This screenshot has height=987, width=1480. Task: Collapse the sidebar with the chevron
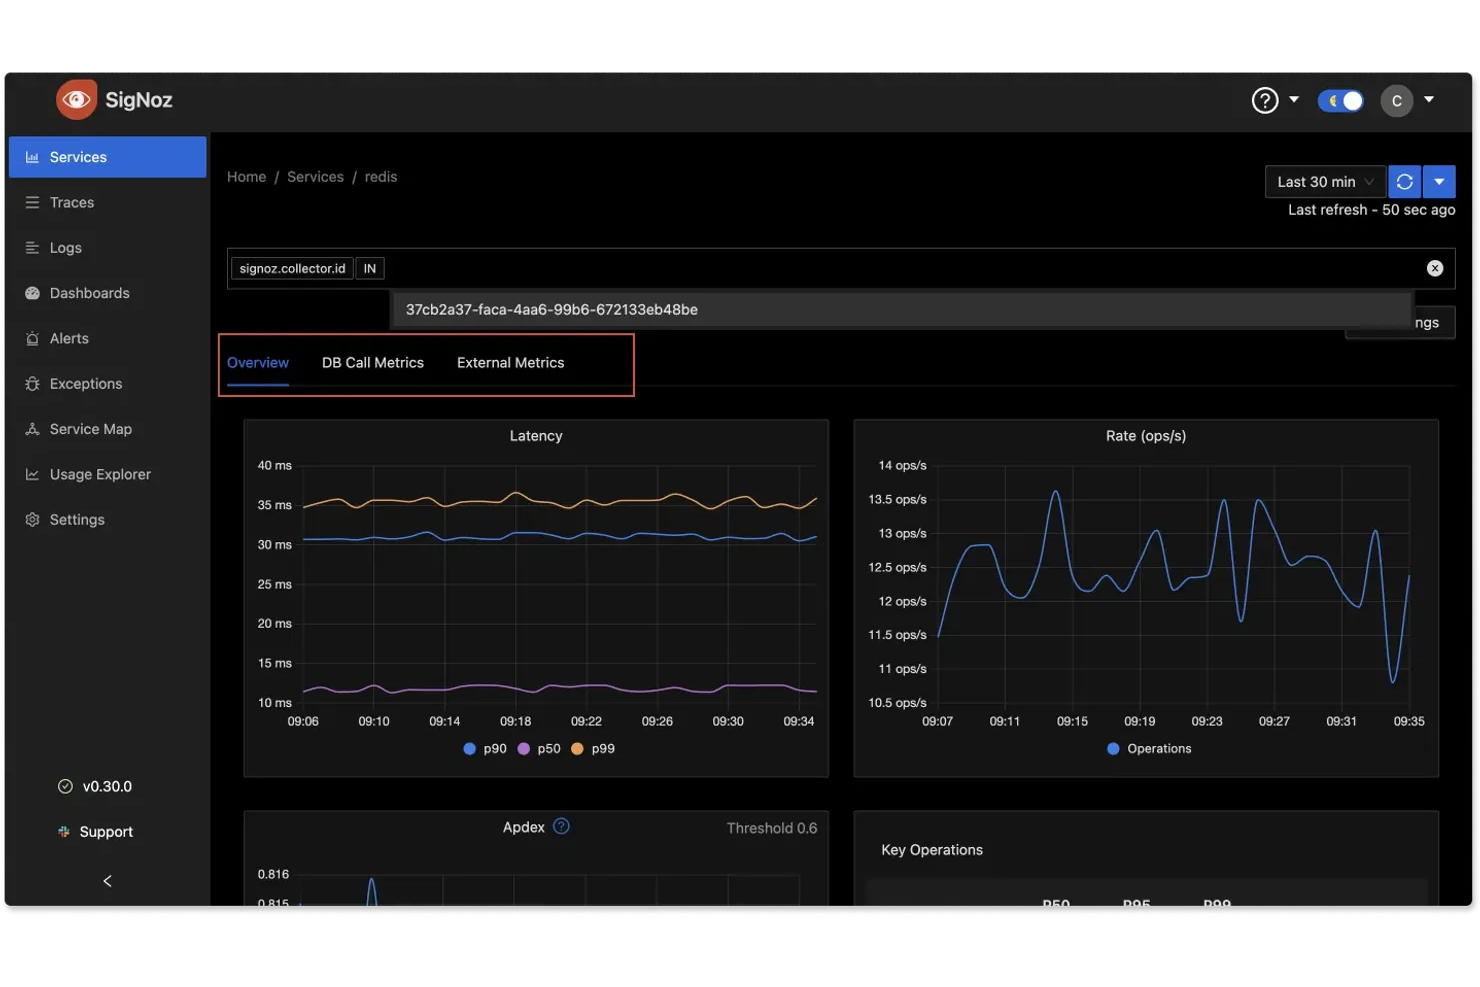tap(106, 880)
